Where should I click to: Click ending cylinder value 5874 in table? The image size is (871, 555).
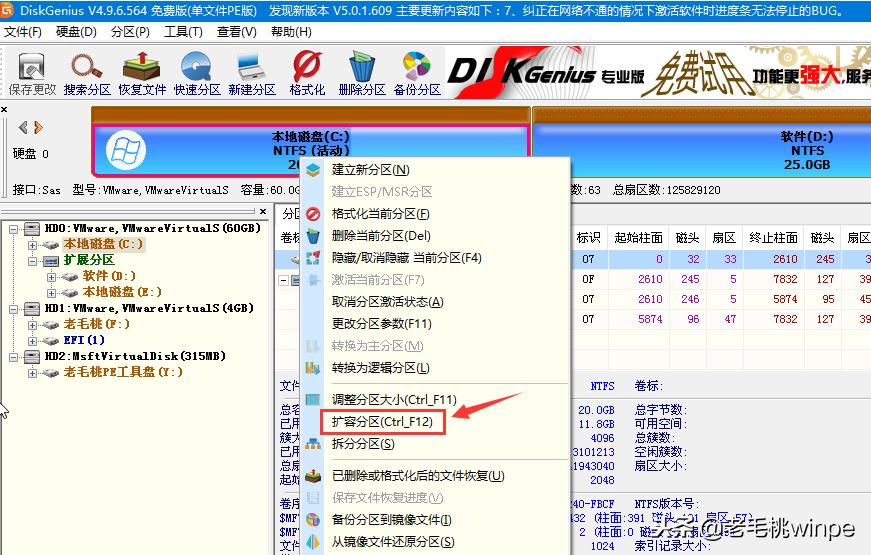click(x=785, y=299)
